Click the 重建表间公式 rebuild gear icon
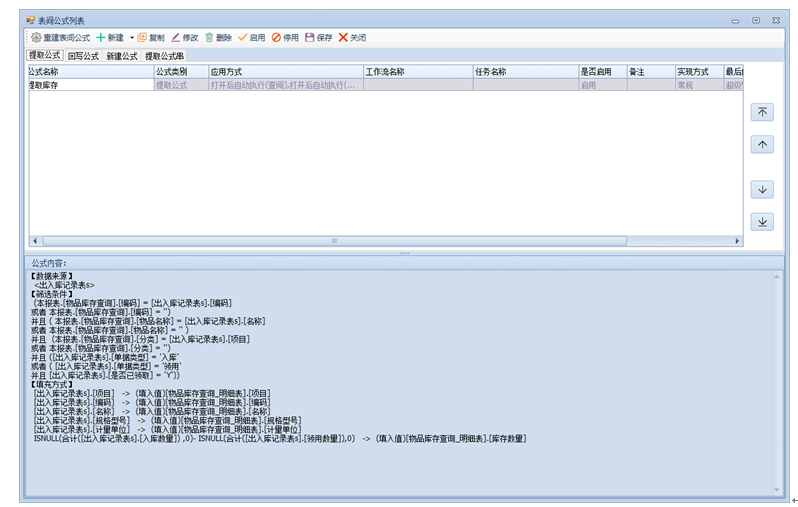 pyautogui.click(x=36, y=38)
